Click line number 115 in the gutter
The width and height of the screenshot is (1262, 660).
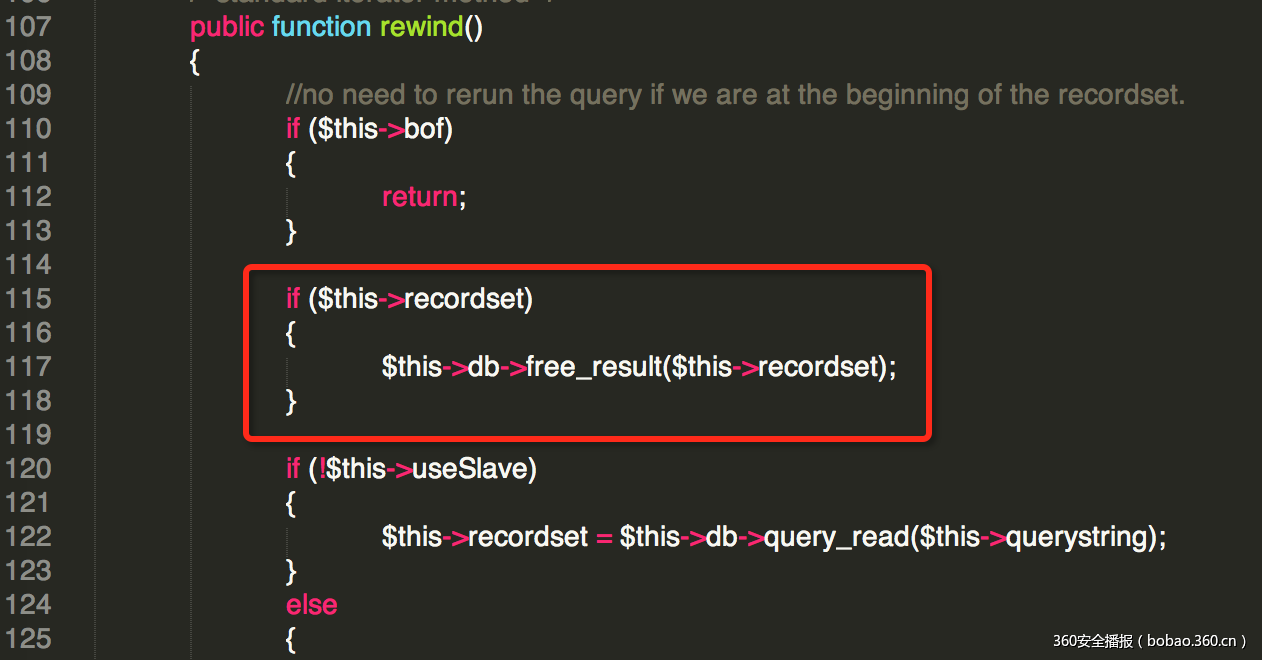pos(28,299)
